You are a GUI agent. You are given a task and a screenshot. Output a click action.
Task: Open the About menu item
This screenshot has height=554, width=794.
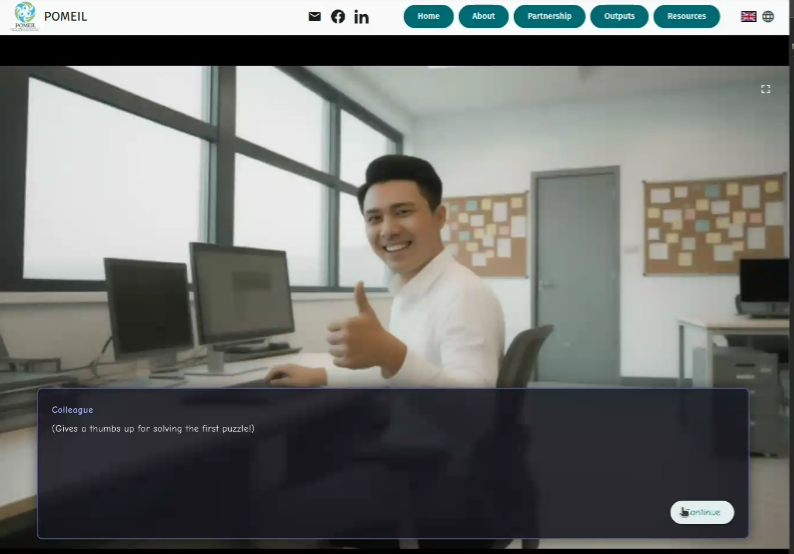[483, 17]
